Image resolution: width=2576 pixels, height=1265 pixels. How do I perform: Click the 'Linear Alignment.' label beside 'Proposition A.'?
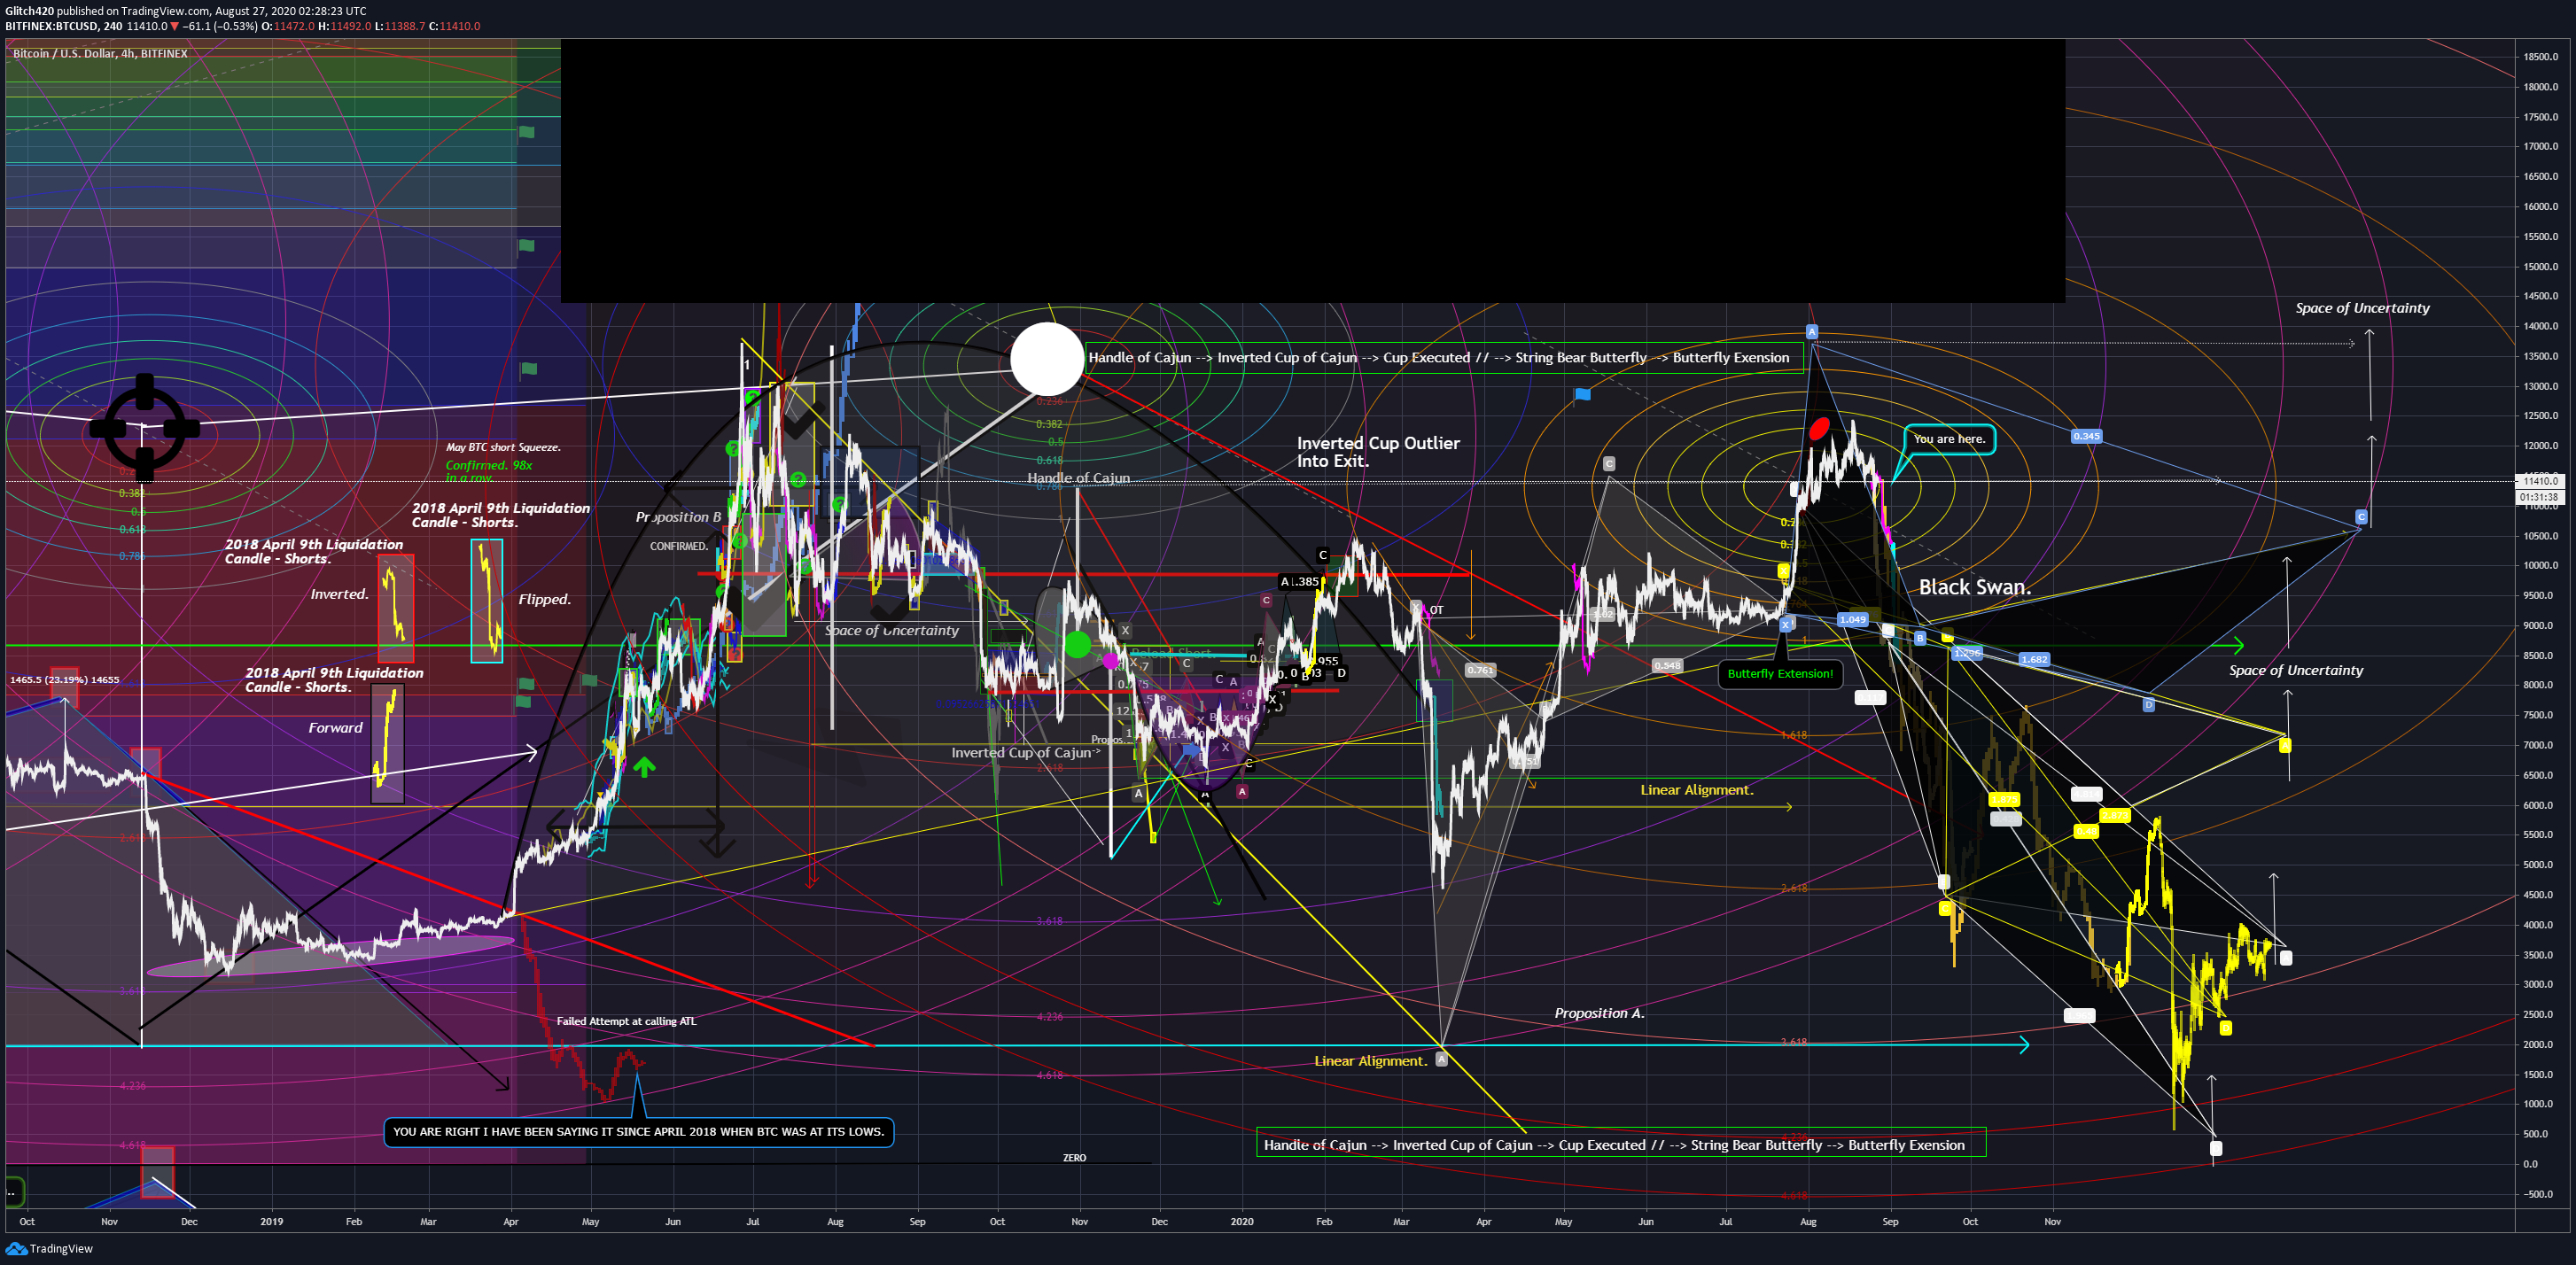(x=1370, y=1061)
